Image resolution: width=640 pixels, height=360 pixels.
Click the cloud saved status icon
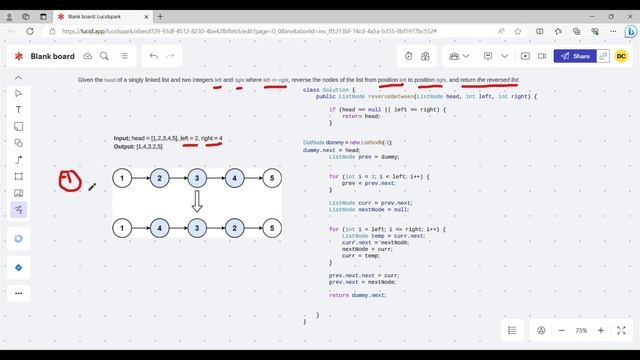(x=87, y=56)
